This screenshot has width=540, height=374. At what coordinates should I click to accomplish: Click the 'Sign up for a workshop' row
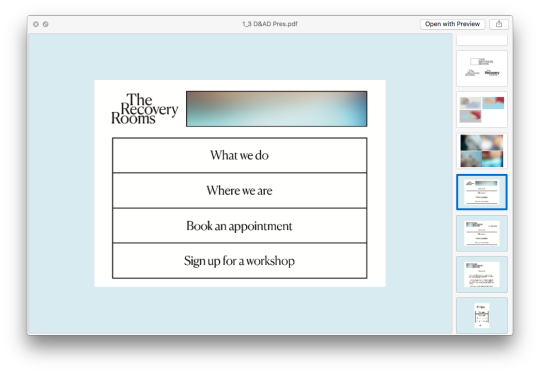pos(239,261)
